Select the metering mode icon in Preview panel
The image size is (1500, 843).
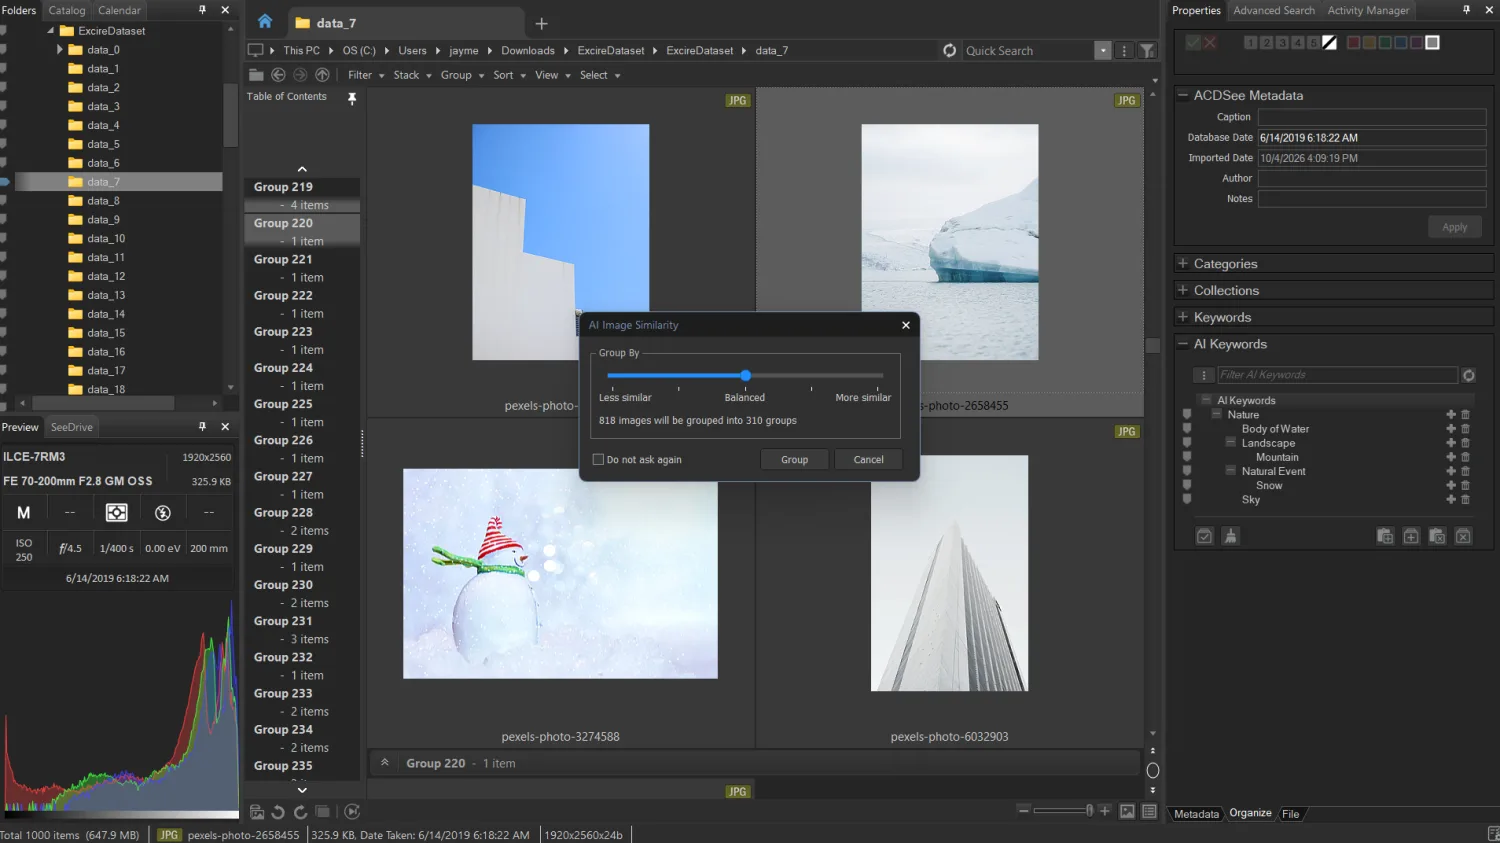pos(117,513)
